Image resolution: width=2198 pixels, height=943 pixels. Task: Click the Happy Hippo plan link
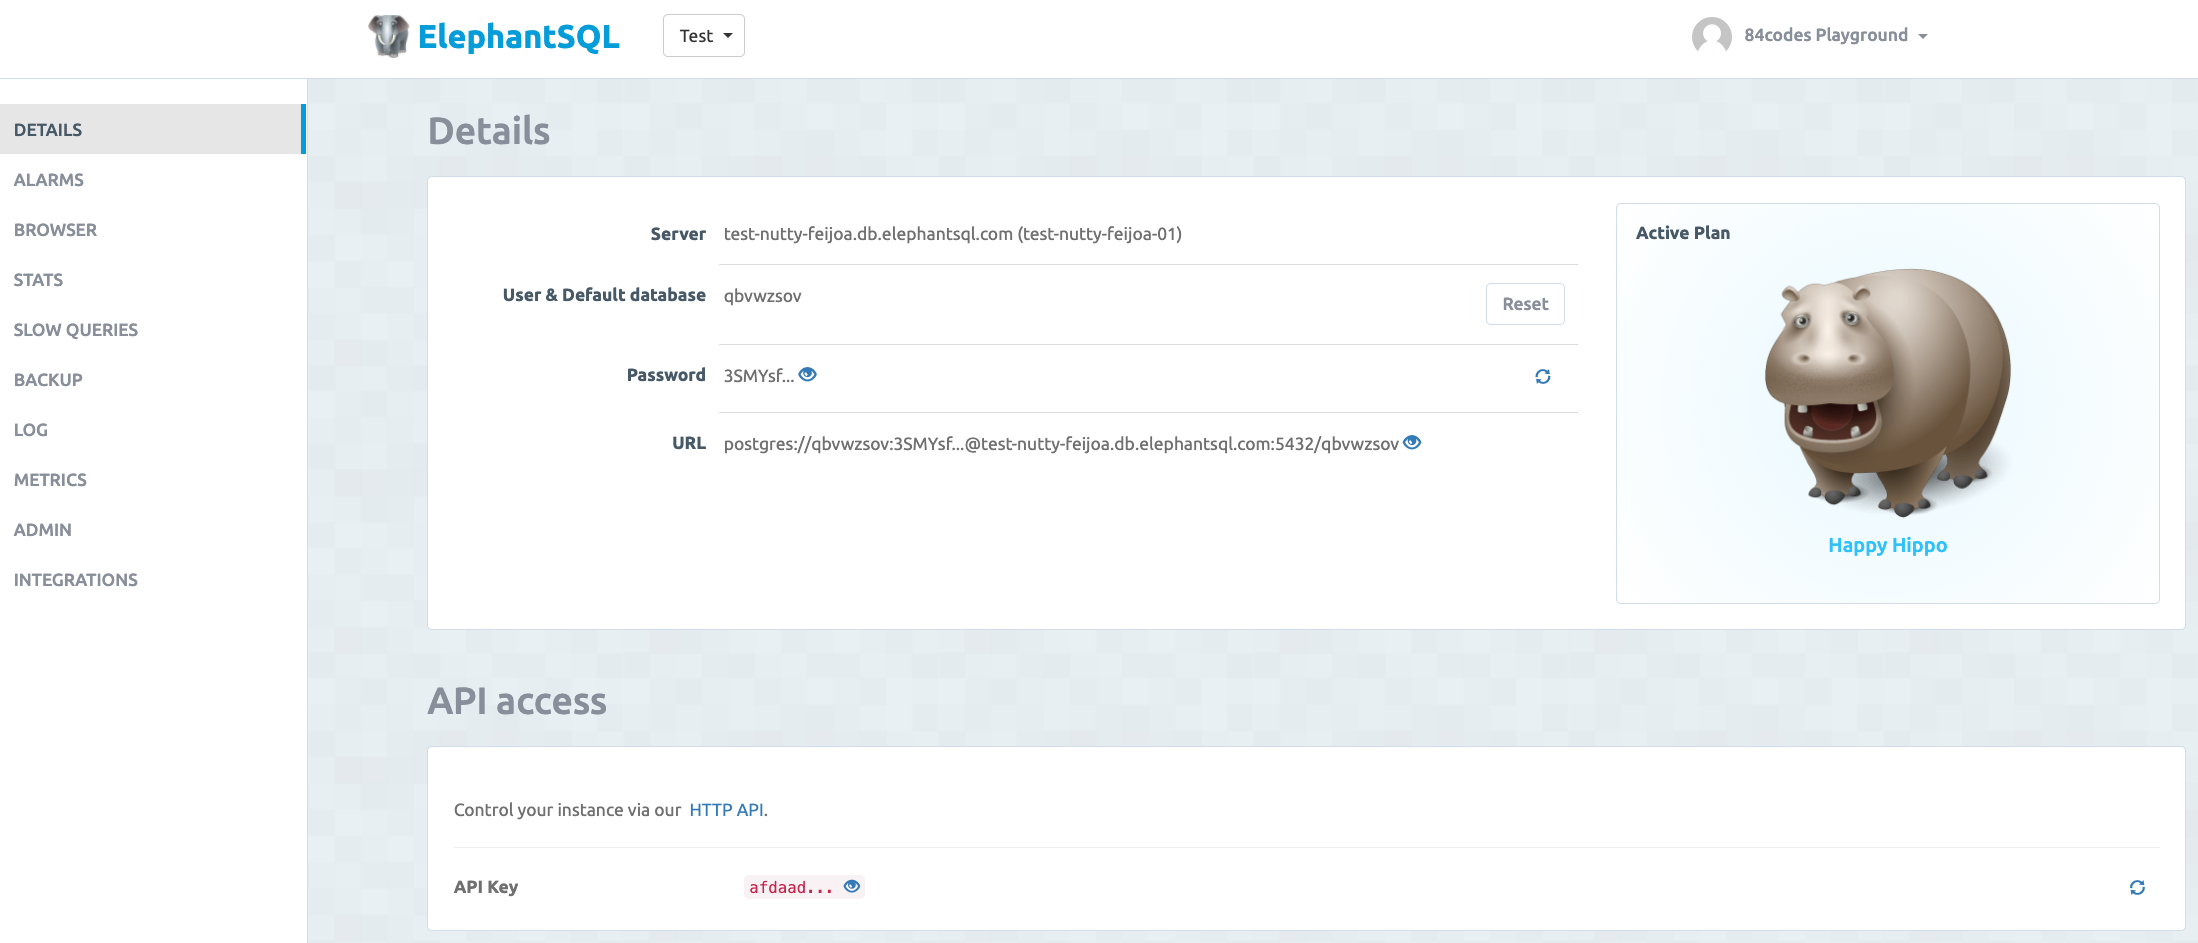pyautogui.click(x=1887, y=546)
